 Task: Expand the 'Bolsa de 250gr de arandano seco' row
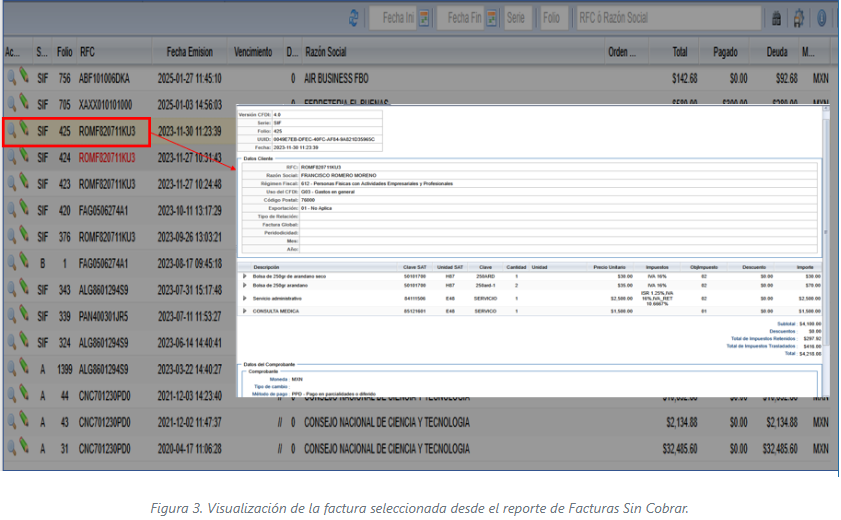(244, 276)
